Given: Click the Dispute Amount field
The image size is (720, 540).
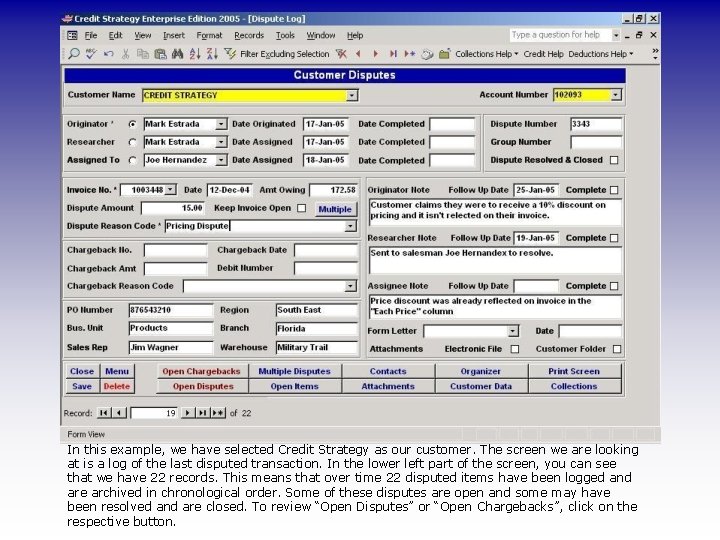Looking at the screenshot, I should [x=173, y=208].
